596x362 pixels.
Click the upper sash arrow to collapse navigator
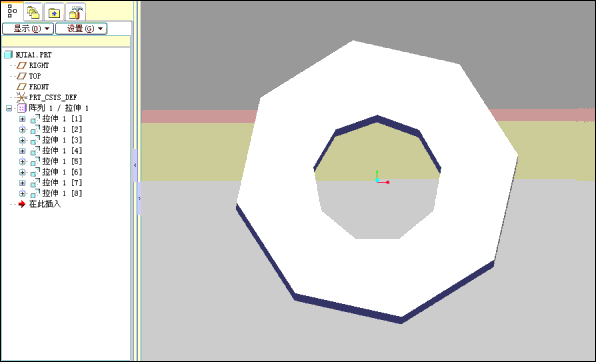pyautogui.click(x=135, y=165)
